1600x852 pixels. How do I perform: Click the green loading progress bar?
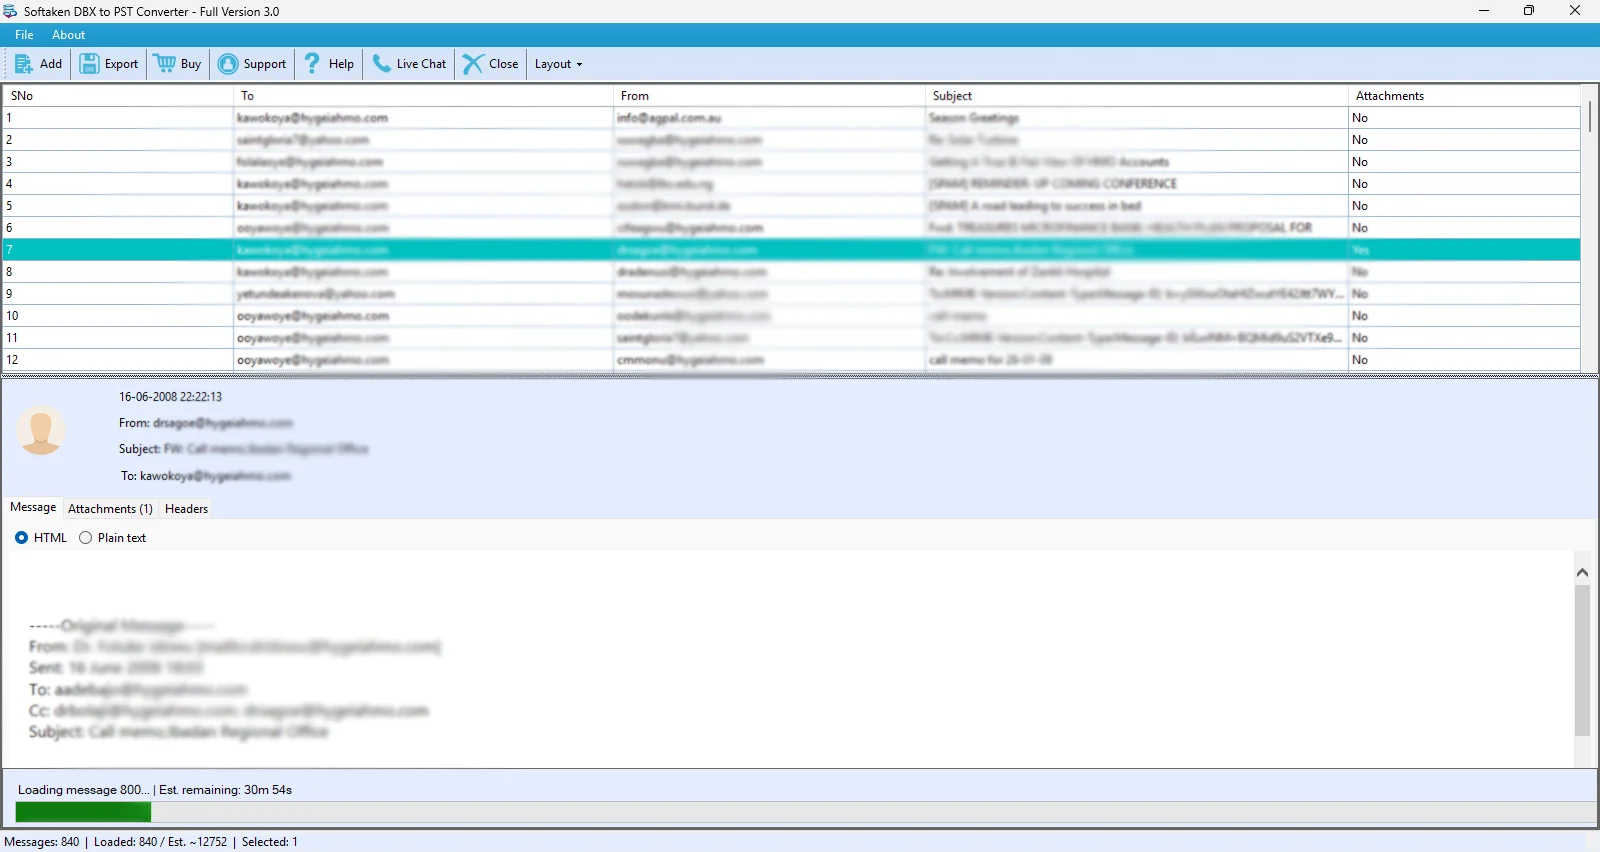pyautogui.click(x=83, y=812)
